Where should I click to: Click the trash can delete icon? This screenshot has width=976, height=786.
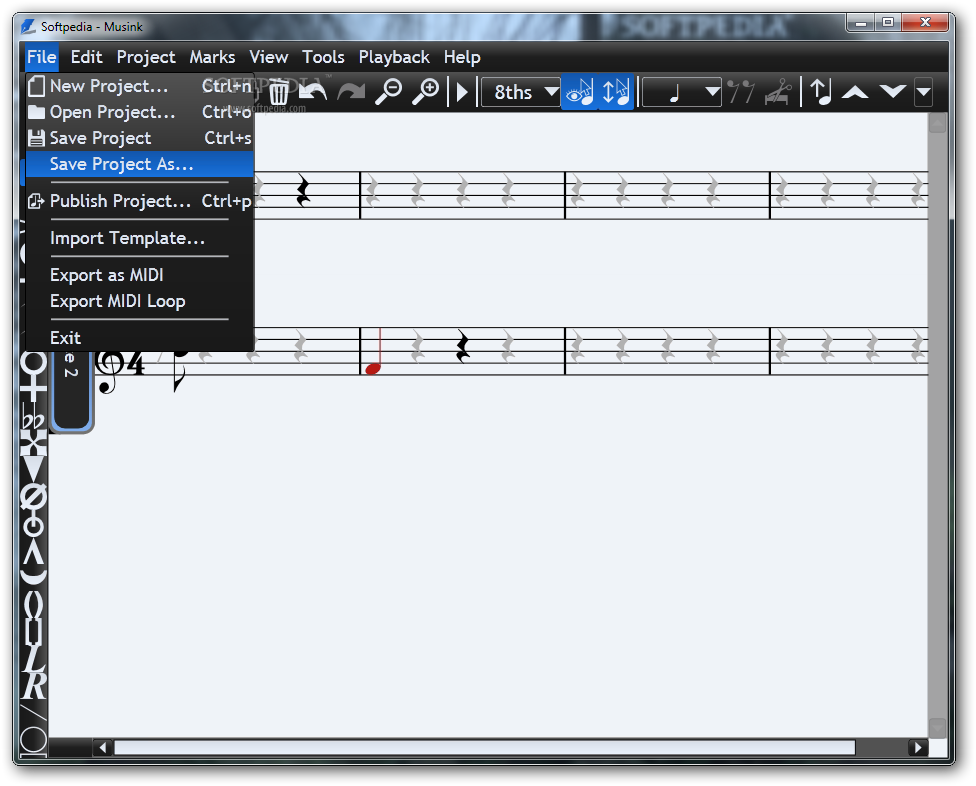pyautogui.click(x=278, y=92)
